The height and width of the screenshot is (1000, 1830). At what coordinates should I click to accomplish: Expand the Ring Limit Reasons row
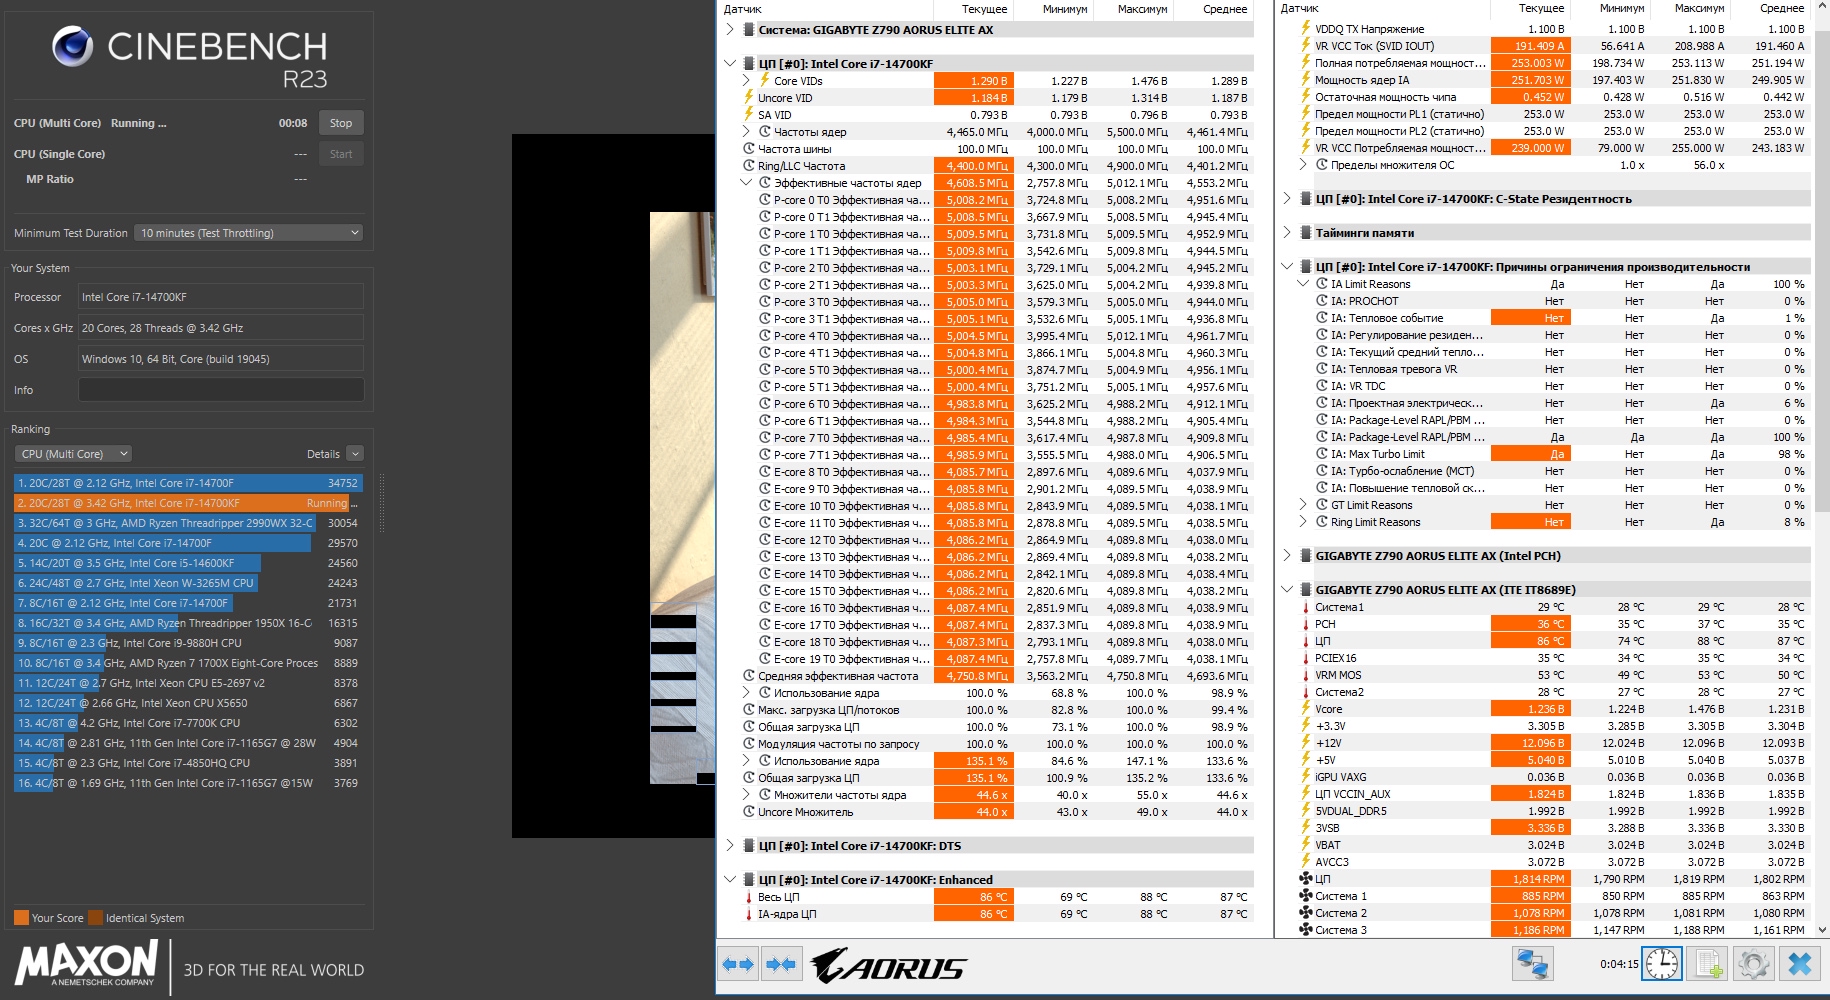(x=1303, y=522)
